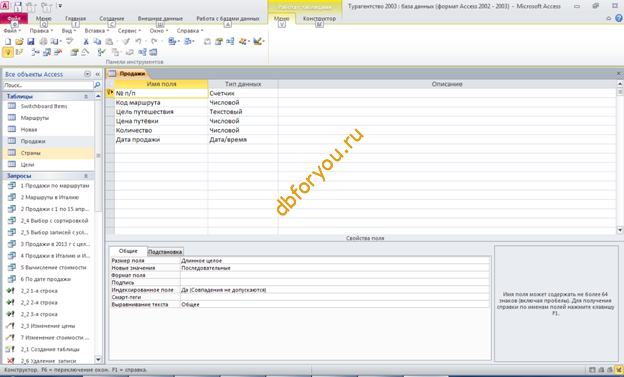Click the Cut scissors icon

click(86, 41)
